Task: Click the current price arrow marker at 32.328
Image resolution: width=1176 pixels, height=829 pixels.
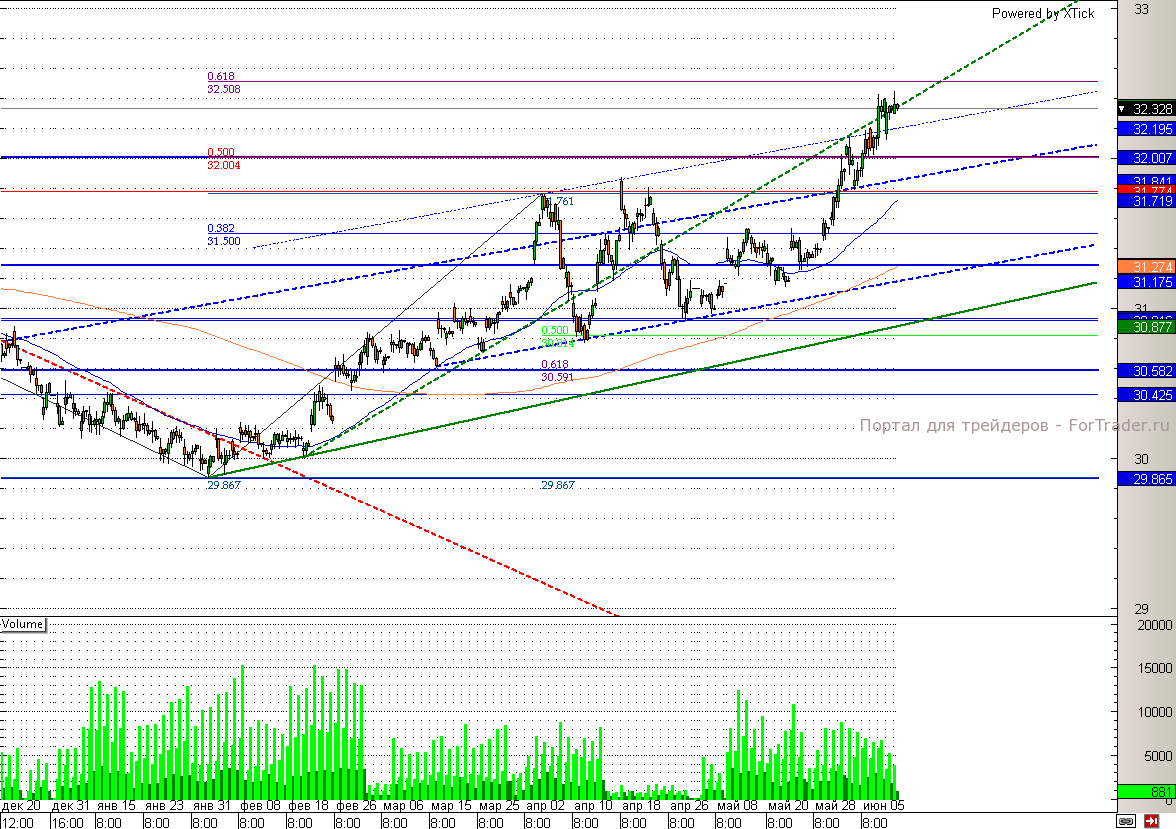Action: pyautogui.click(x=1122, y=110)
